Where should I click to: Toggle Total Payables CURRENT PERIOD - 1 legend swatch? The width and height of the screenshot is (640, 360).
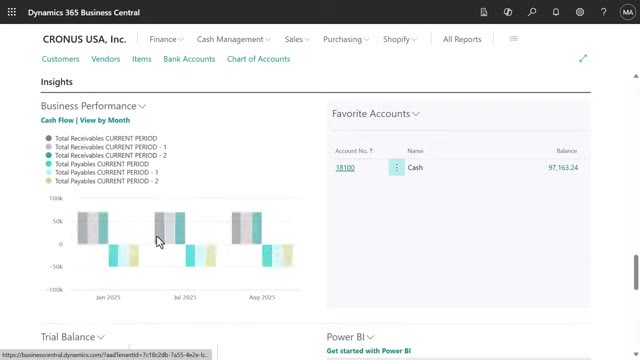[x=49, y=173]
